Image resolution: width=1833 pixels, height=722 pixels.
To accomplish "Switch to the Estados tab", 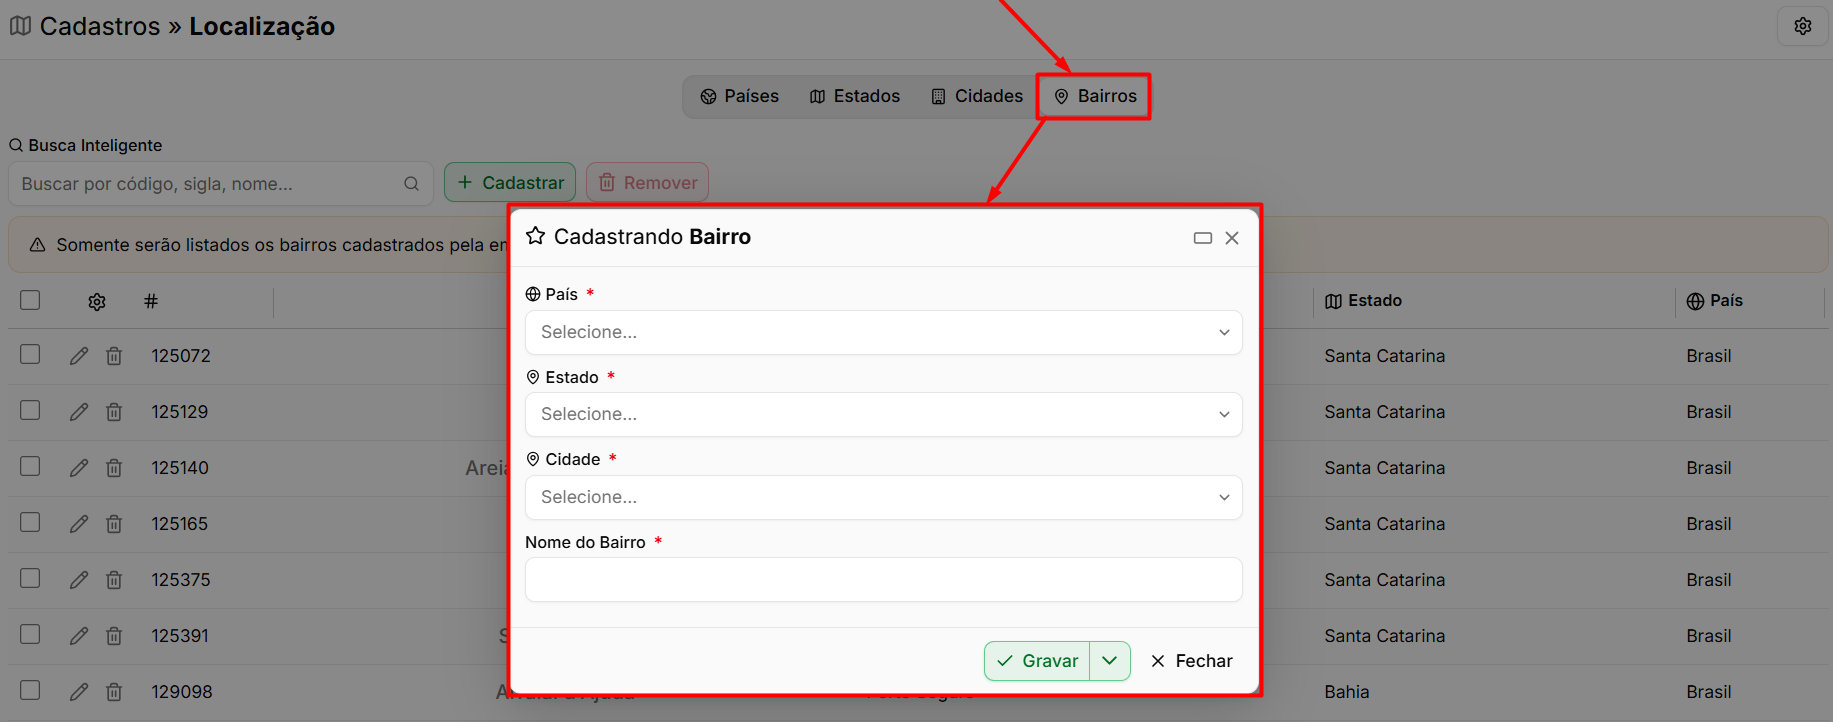I will [x=855, y=96].
